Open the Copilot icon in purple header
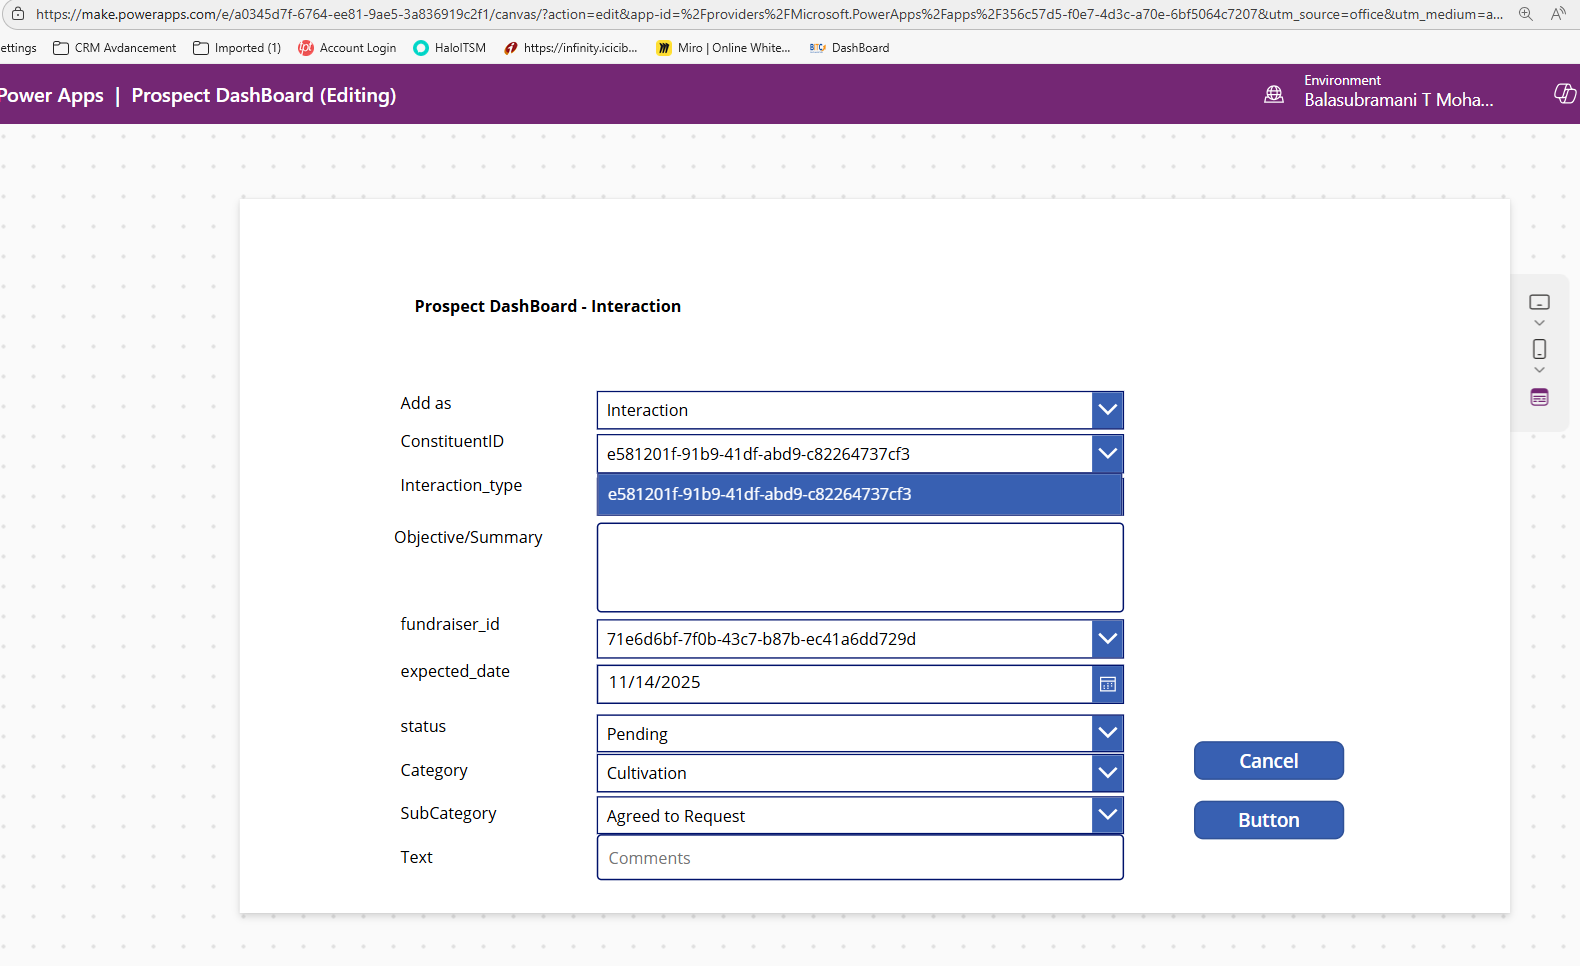The image size is (1580, 966). tap(1565, 93)
